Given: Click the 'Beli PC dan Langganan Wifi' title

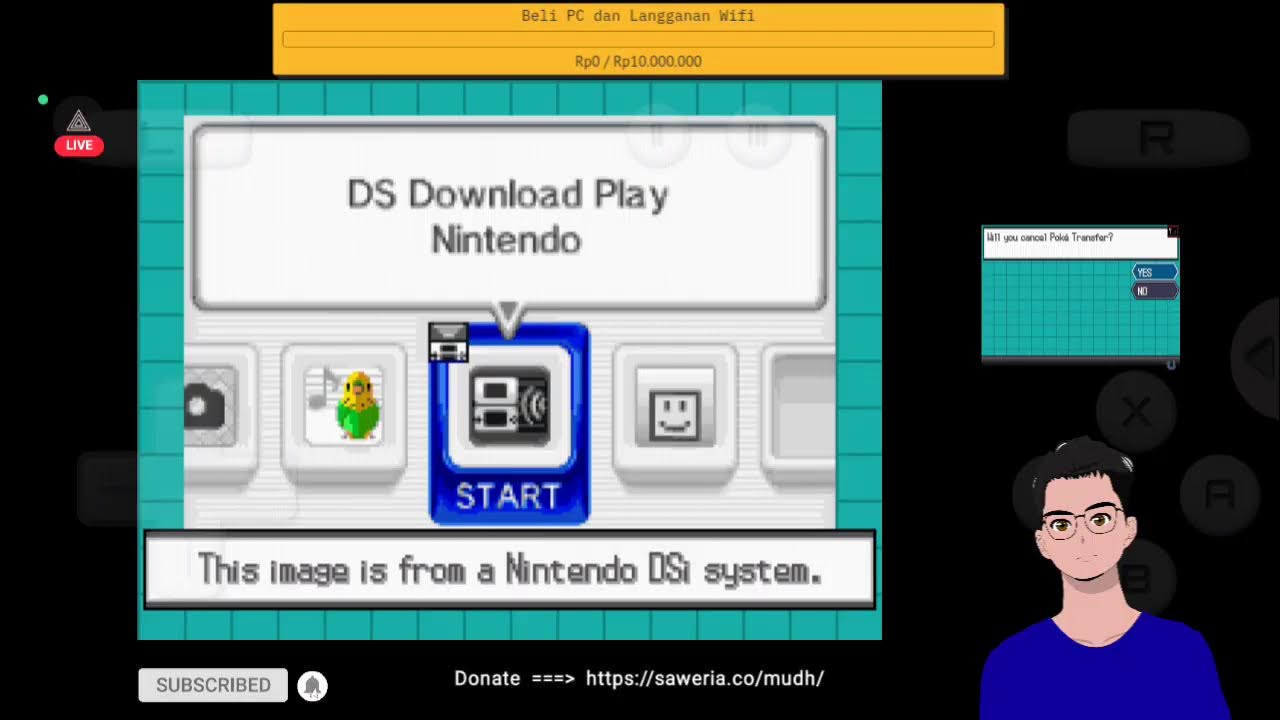Looking at the screenshot, I should click(x=638, y=16).
